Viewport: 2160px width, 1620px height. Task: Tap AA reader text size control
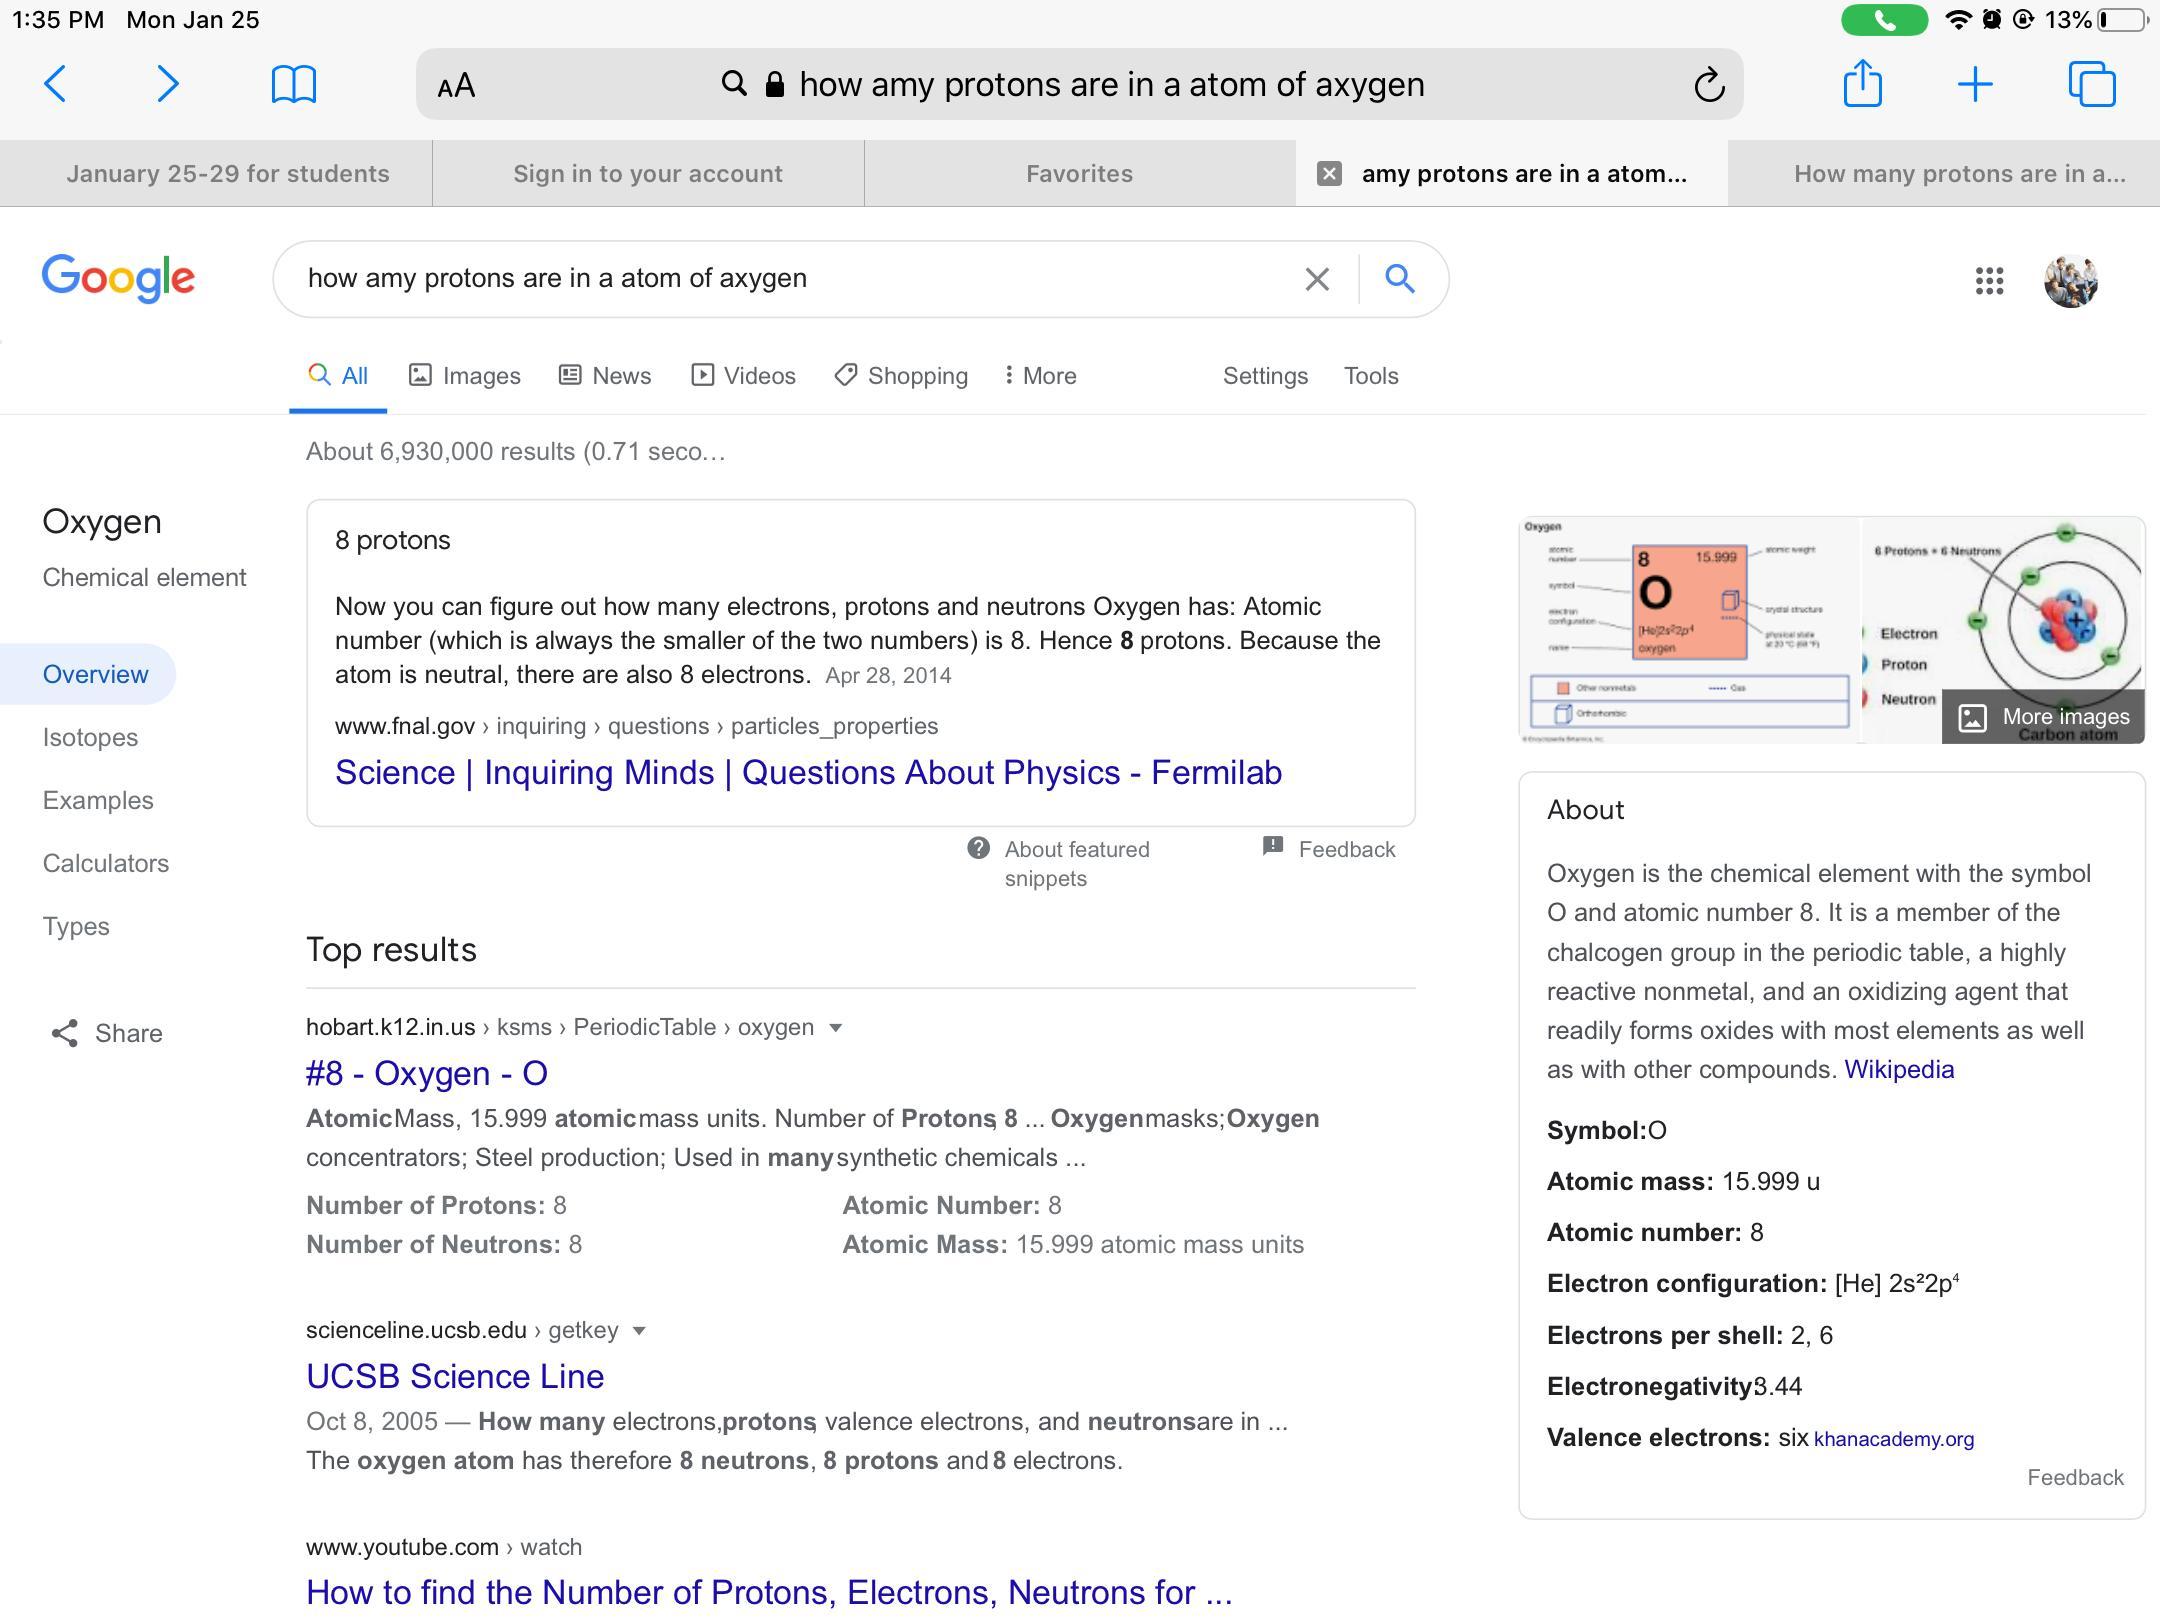[456, 86]
